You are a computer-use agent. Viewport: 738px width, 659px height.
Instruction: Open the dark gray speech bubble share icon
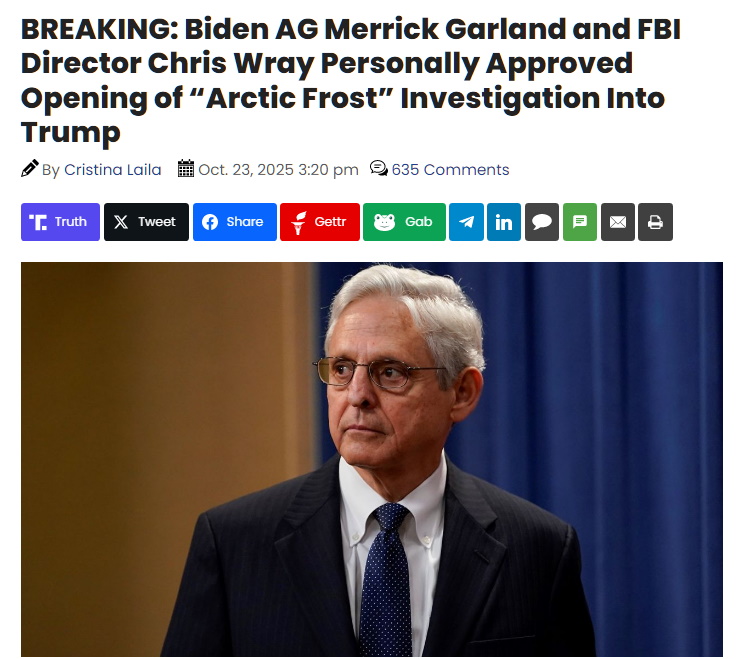[x=542, y=222]
